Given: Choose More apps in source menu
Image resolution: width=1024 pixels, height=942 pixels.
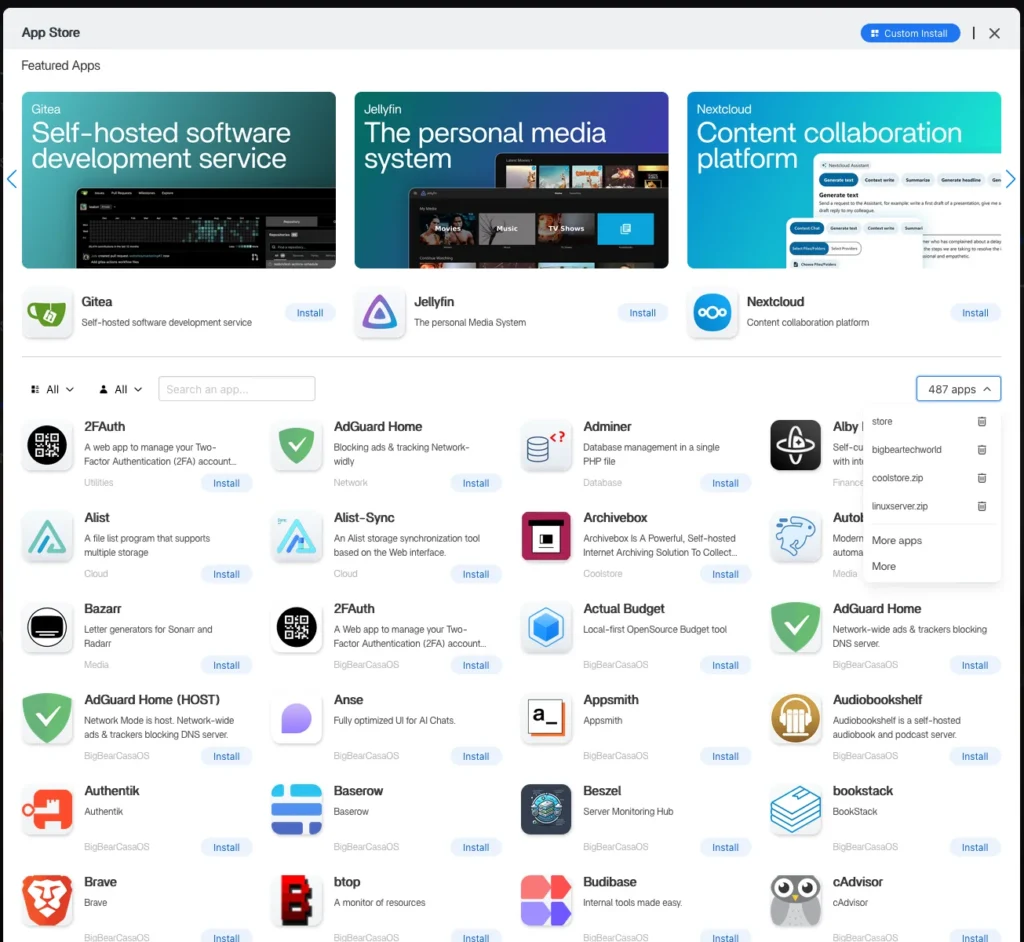Looking at the screenshot, I should 897,540.
